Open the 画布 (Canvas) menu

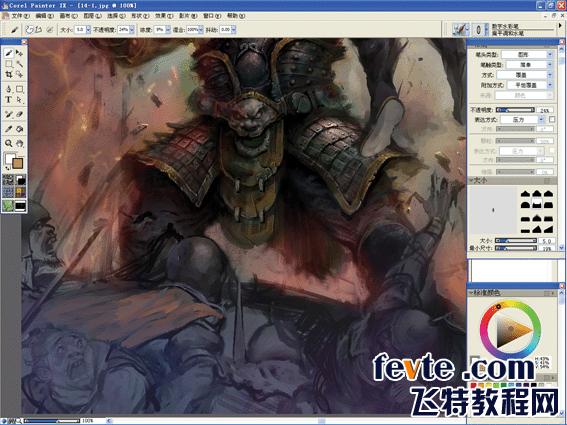click(x=68, y=16)
